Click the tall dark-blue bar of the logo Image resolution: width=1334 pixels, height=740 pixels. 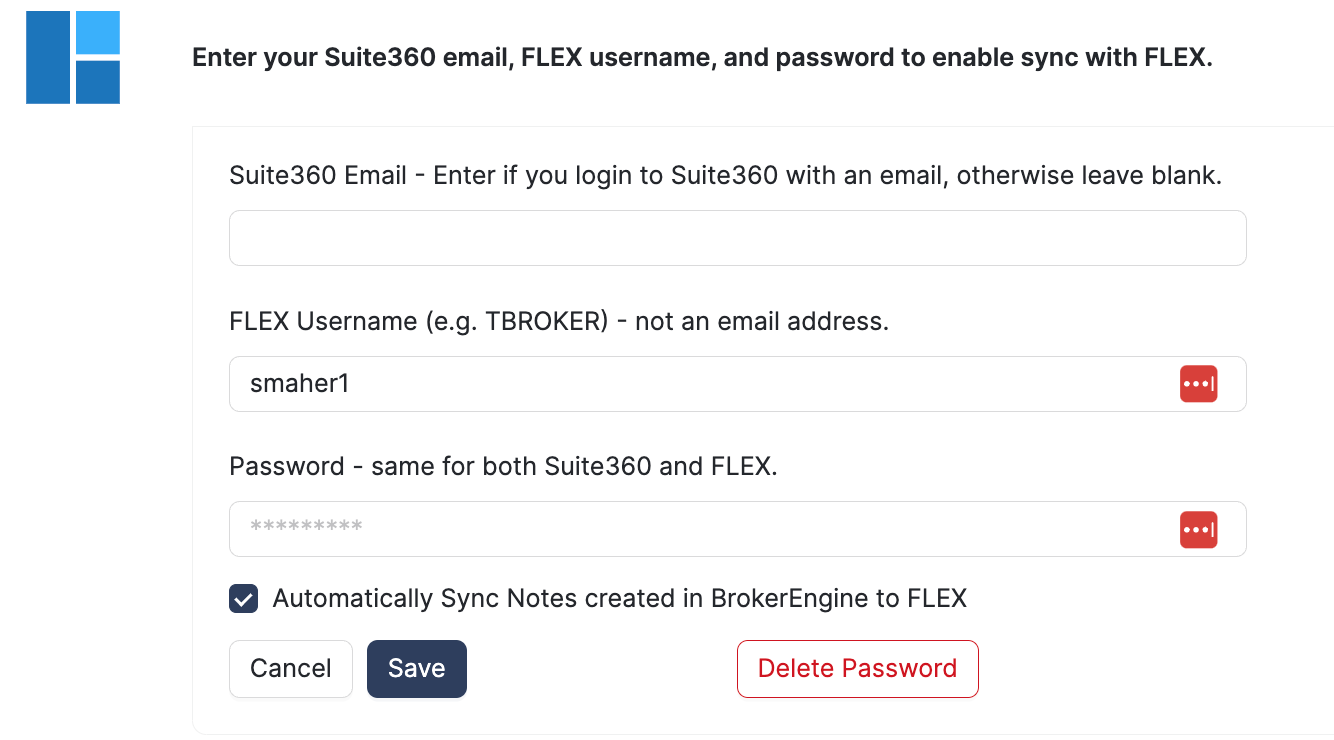coord(48,58)
